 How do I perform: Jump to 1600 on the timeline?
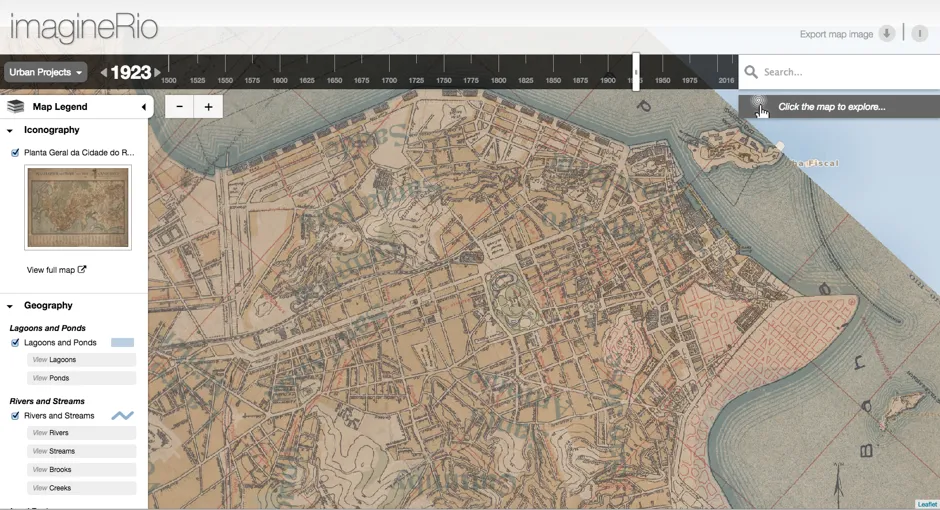pyautogui.click(x=279, y=80)
